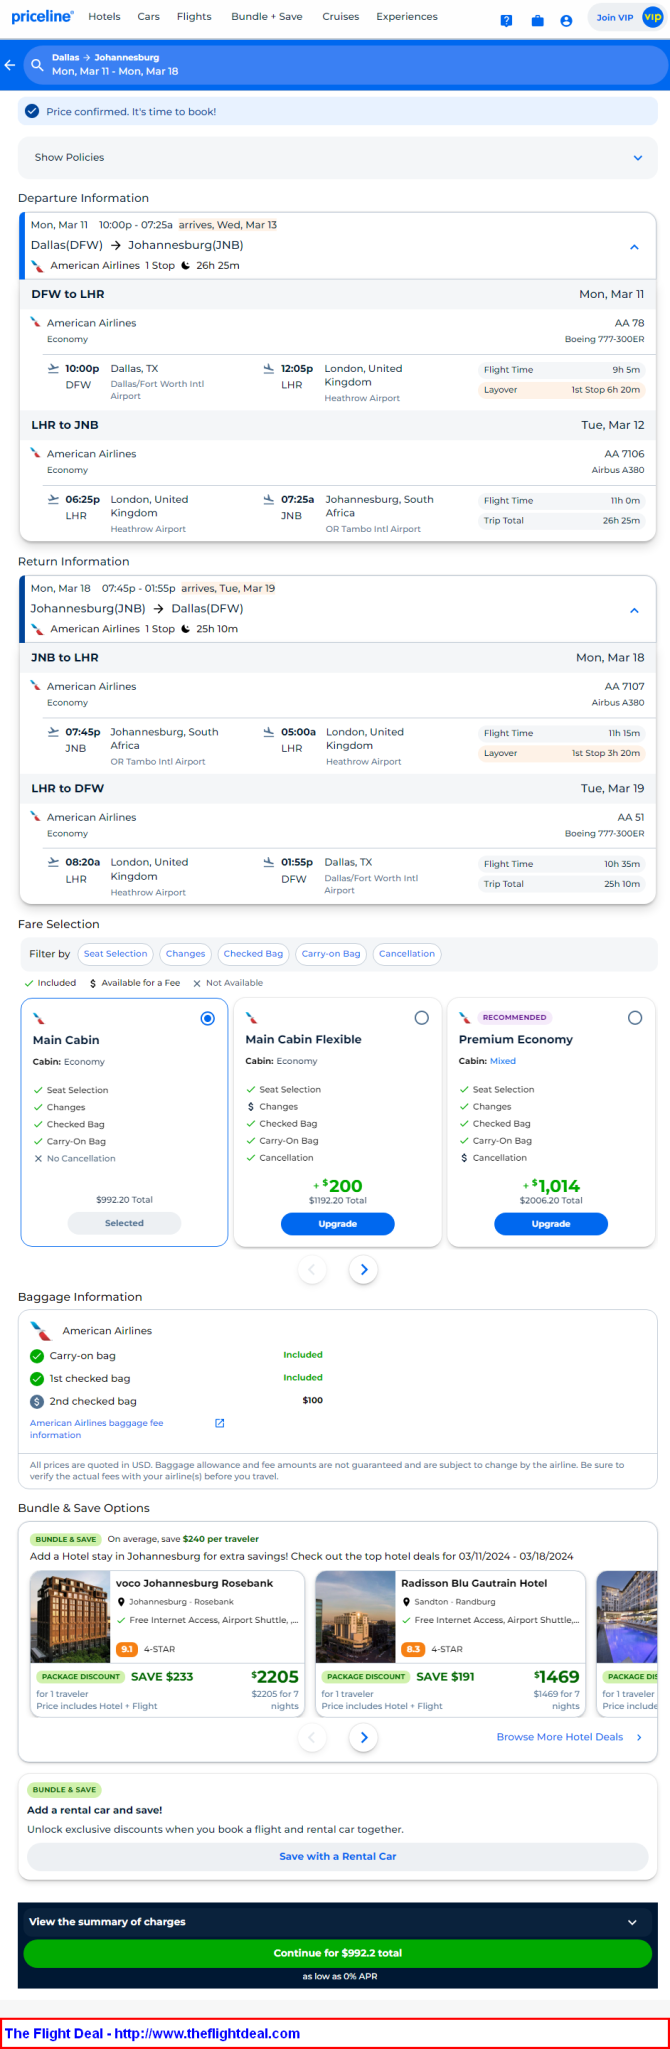Image resolution: width=670 pixels, height=2049 pixels.
Task: Open the Bundle + Save menu item
Action: (266, 17)
